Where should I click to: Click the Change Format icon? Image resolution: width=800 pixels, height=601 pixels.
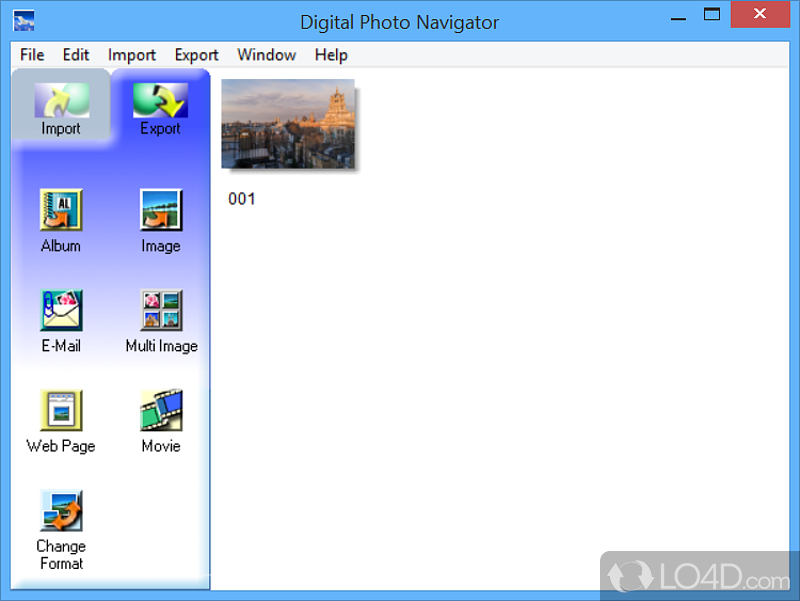(61, 511)
